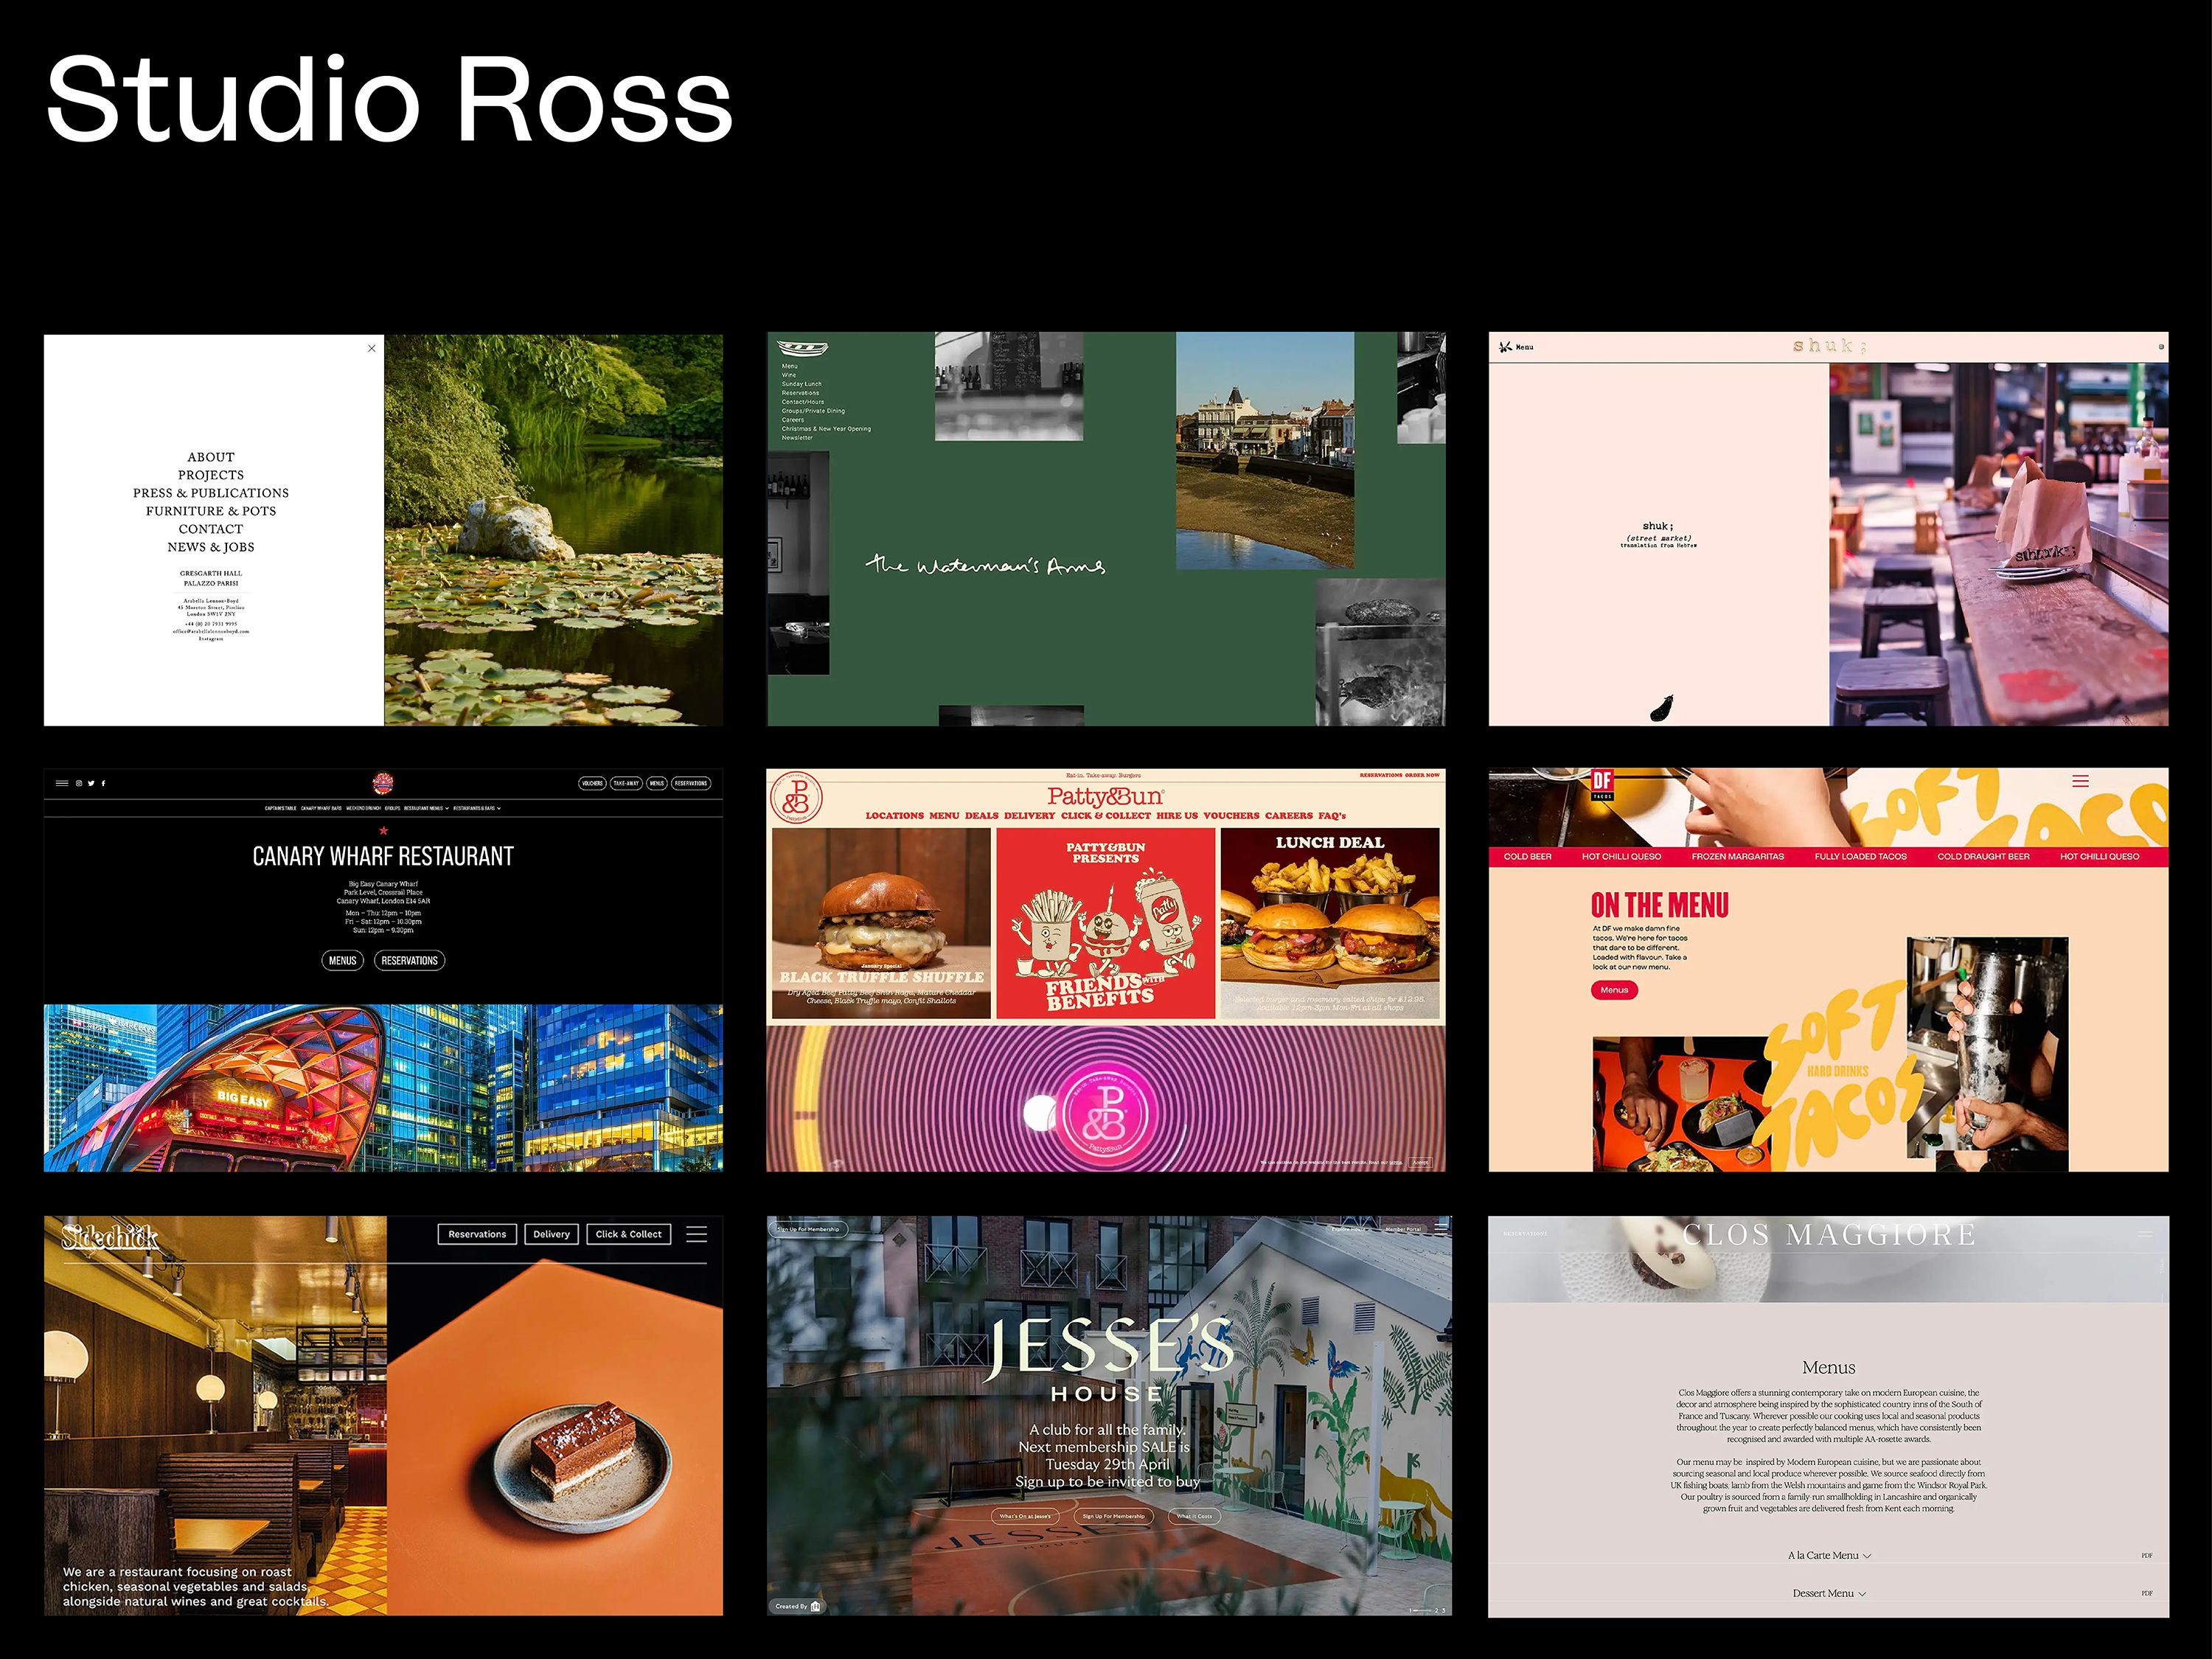Open Reservations on Waterman's Arms nav
This screenshot has width=2212, height=1659.
point(800,393)
